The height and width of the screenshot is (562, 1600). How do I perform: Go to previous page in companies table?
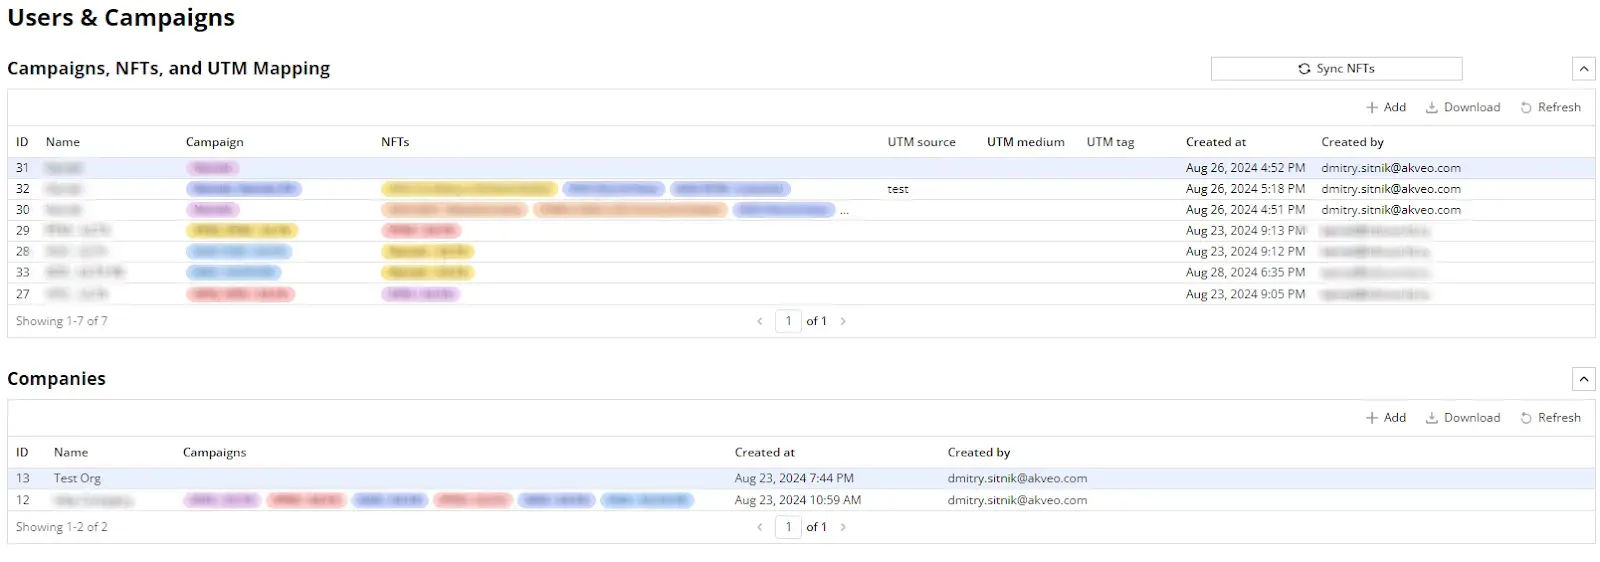click(760, 527)
